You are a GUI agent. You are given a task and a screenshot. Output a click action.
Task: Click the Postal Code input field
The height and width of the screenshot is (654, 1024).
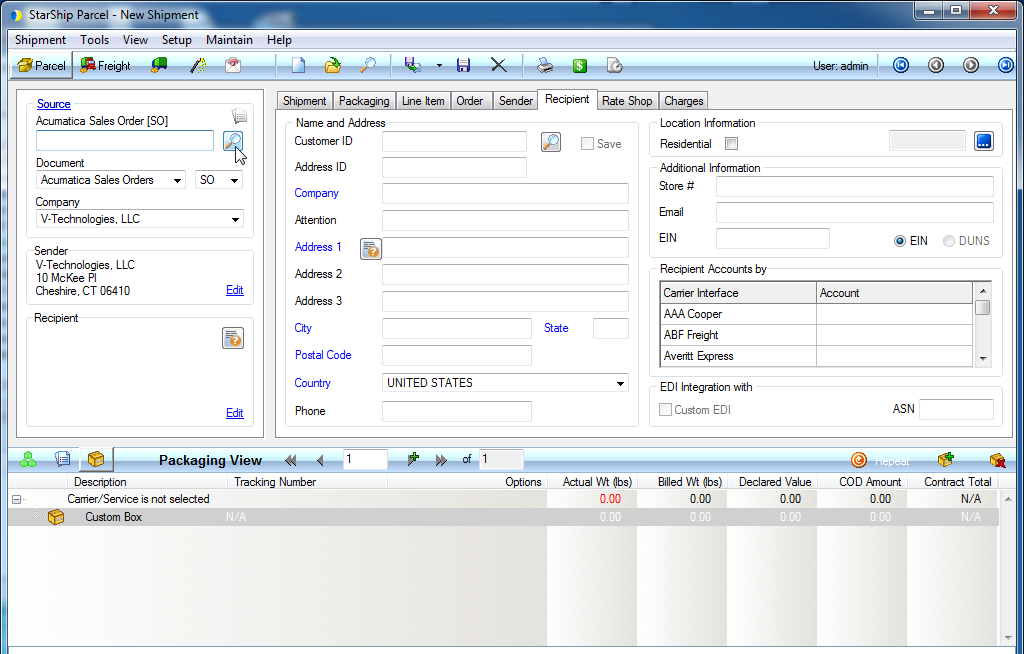[456, 355]
